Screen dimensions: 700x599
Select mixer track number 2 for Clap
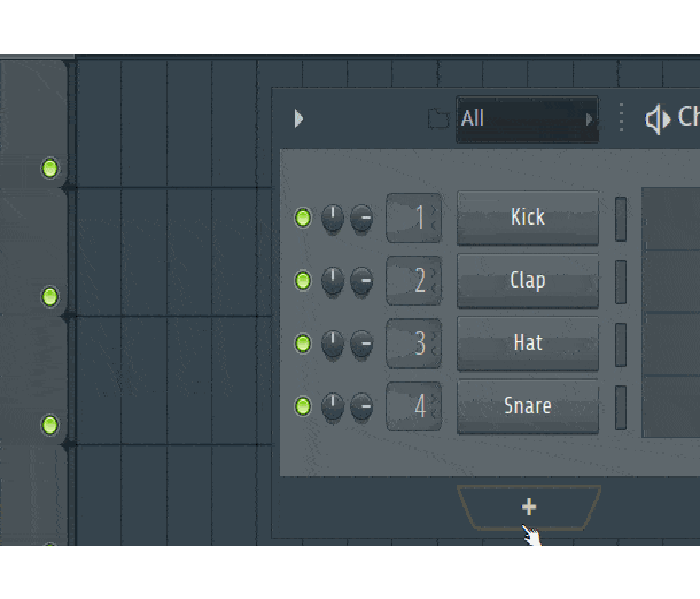(414, 281)
